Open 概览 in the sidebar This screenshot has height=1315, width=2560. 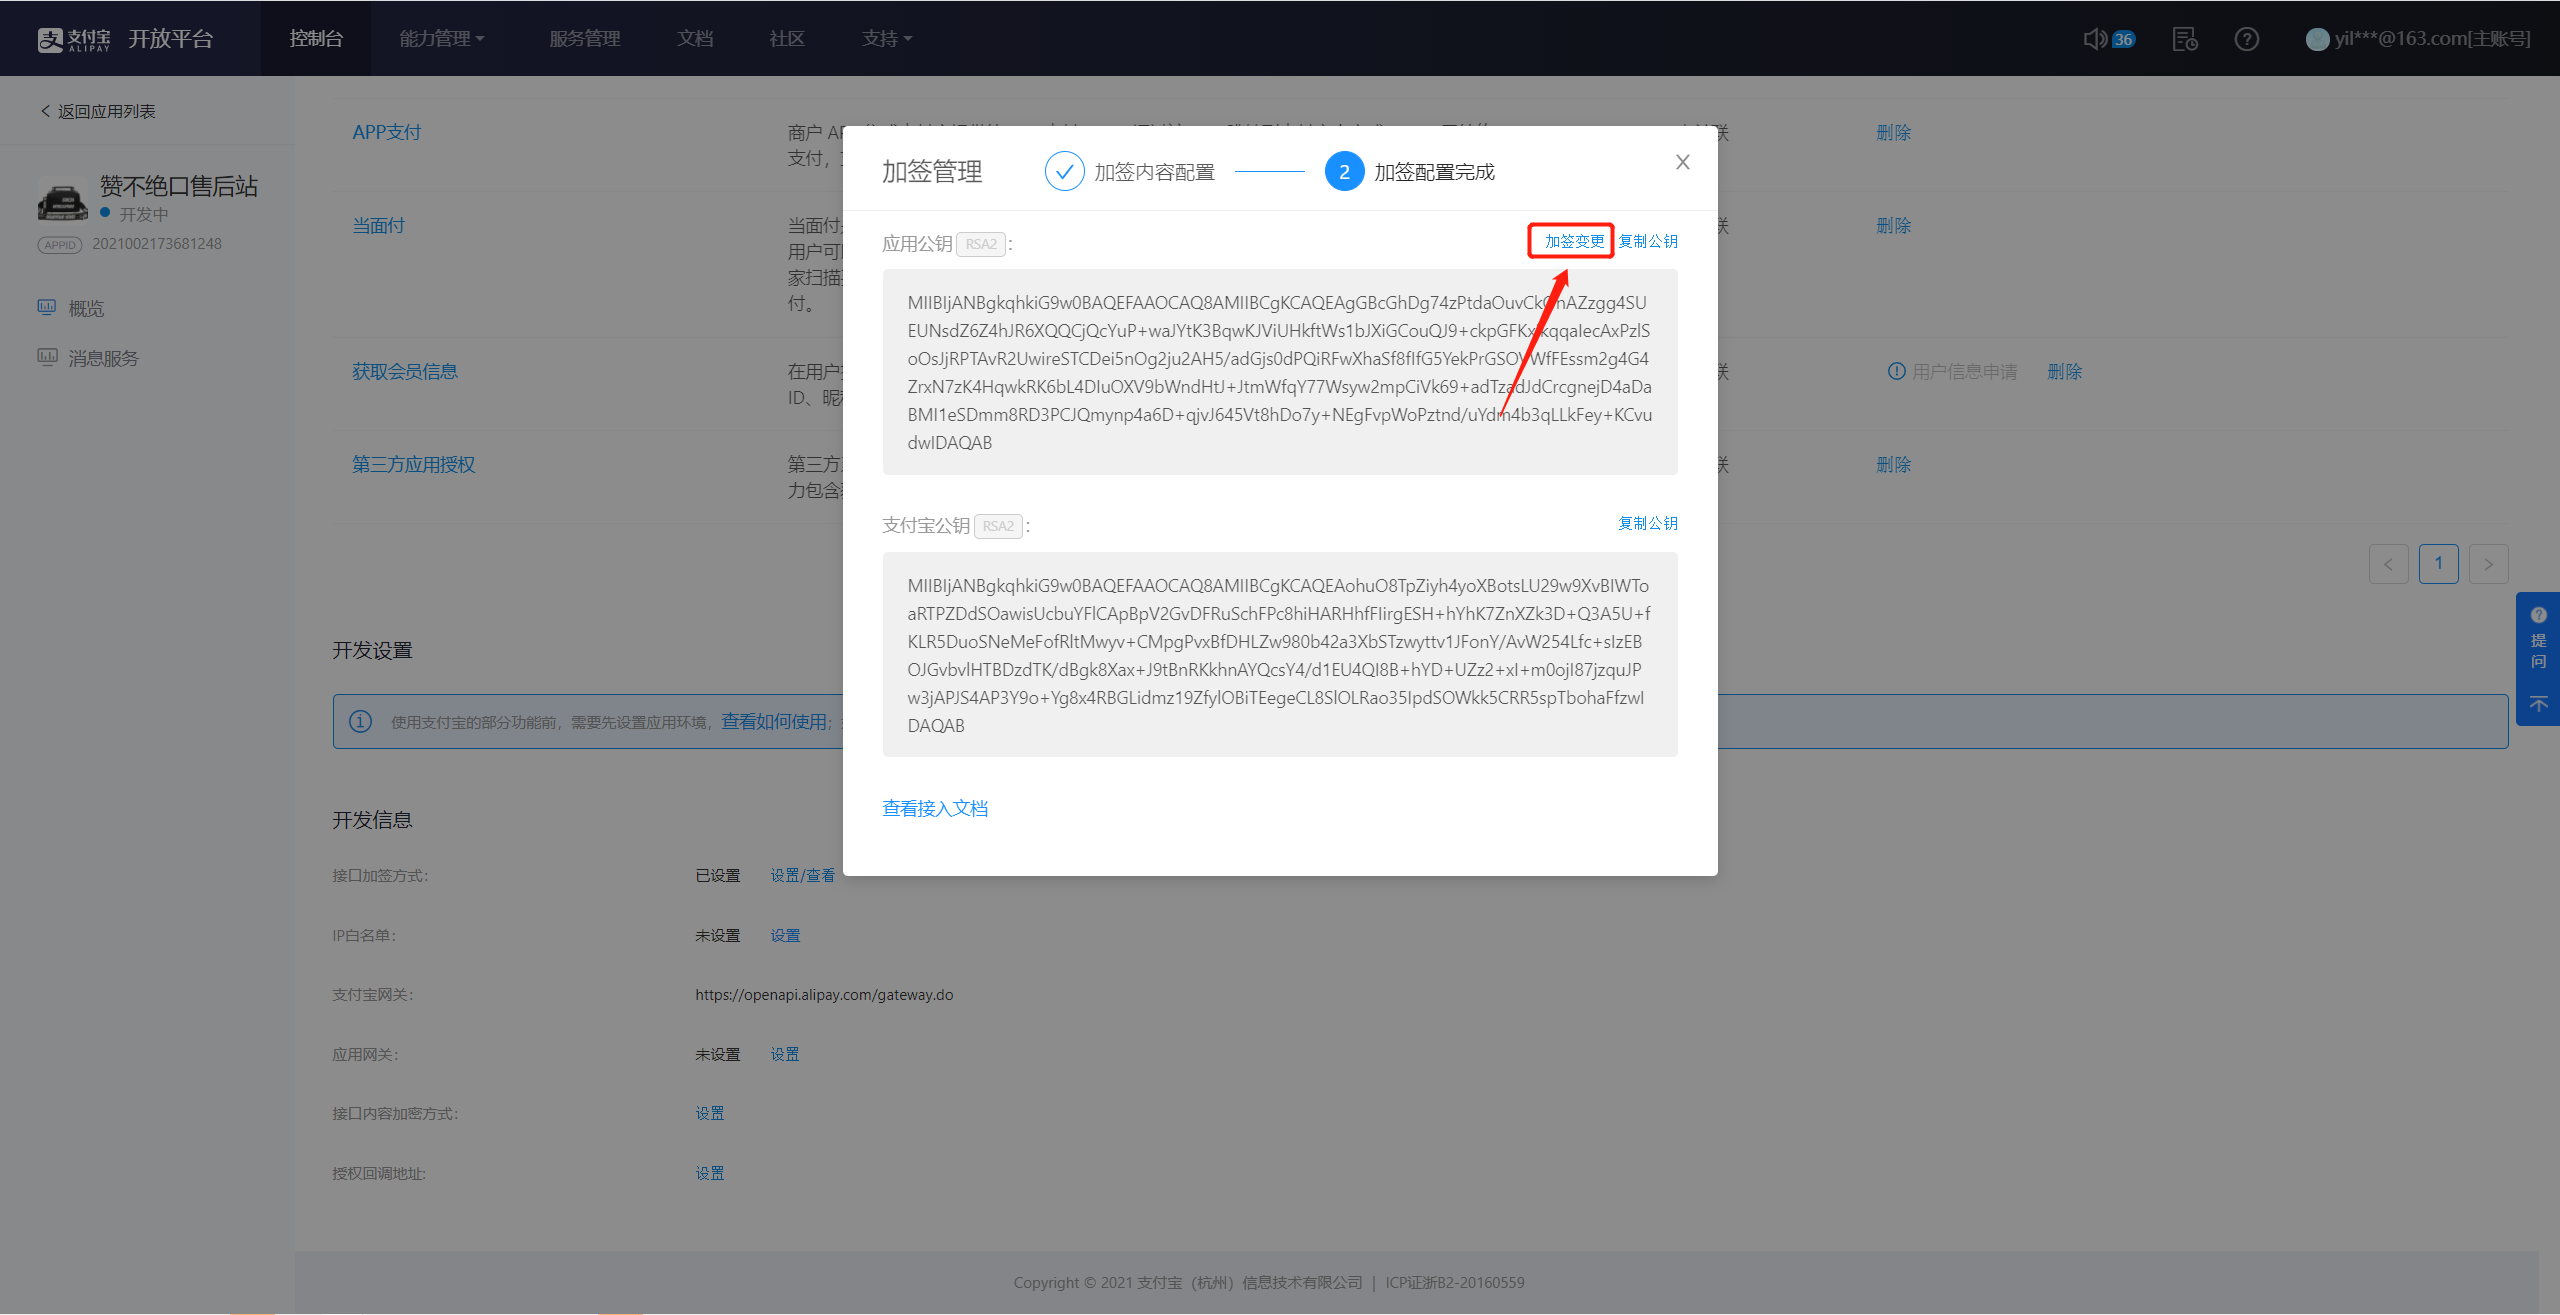click(x=85, y=308)
